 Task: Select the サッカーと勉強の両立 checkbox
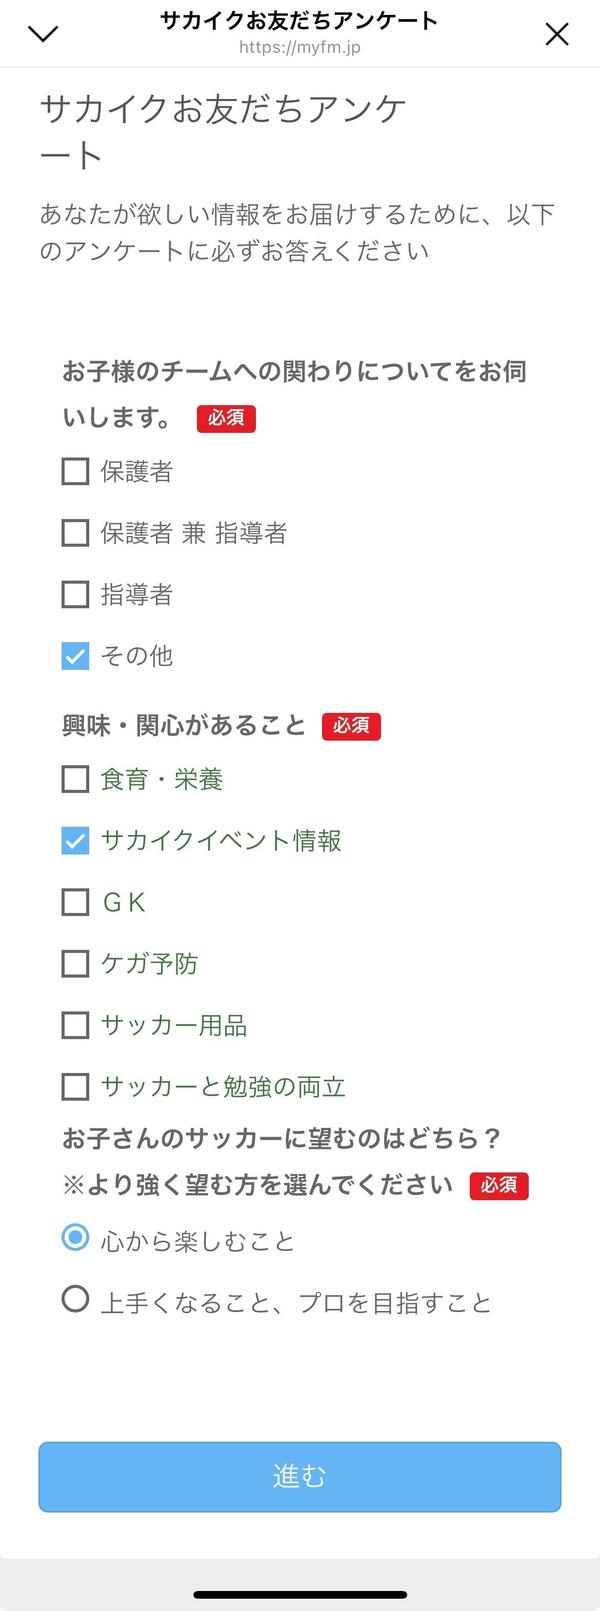(75, 1087)
